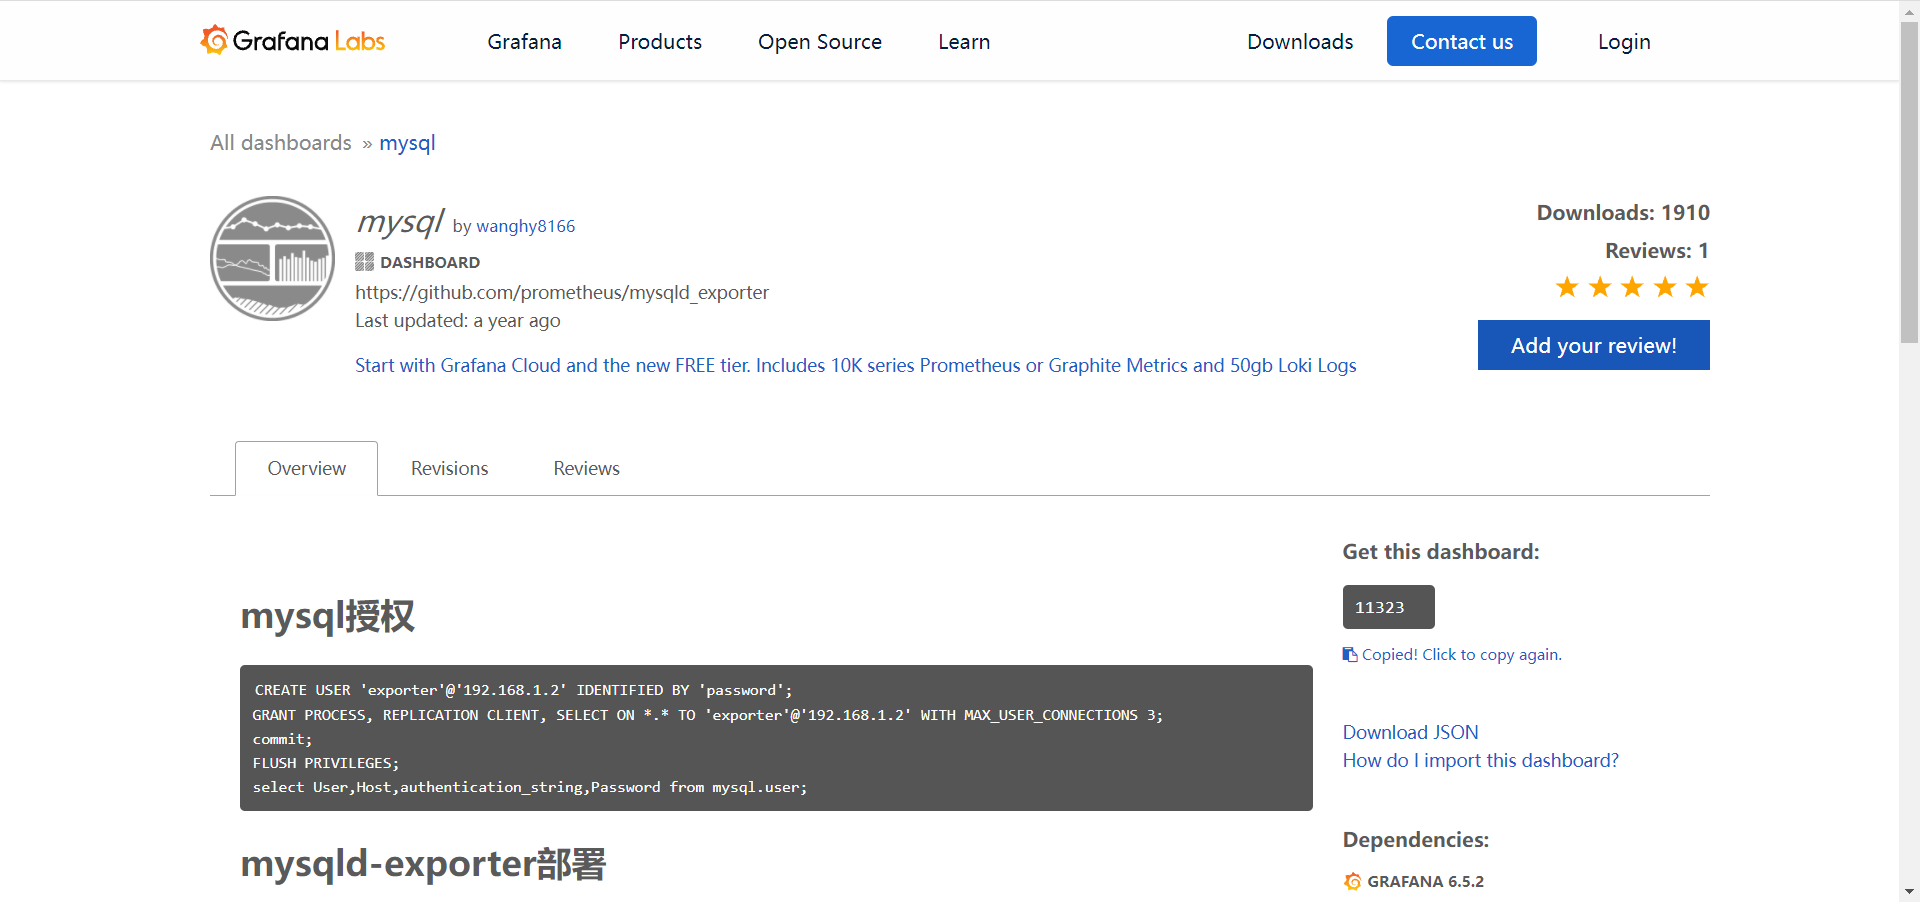This screenshot has width=1920, height=902.
Task: Click the mysql授权 heading
Action: tap(328, 616)
